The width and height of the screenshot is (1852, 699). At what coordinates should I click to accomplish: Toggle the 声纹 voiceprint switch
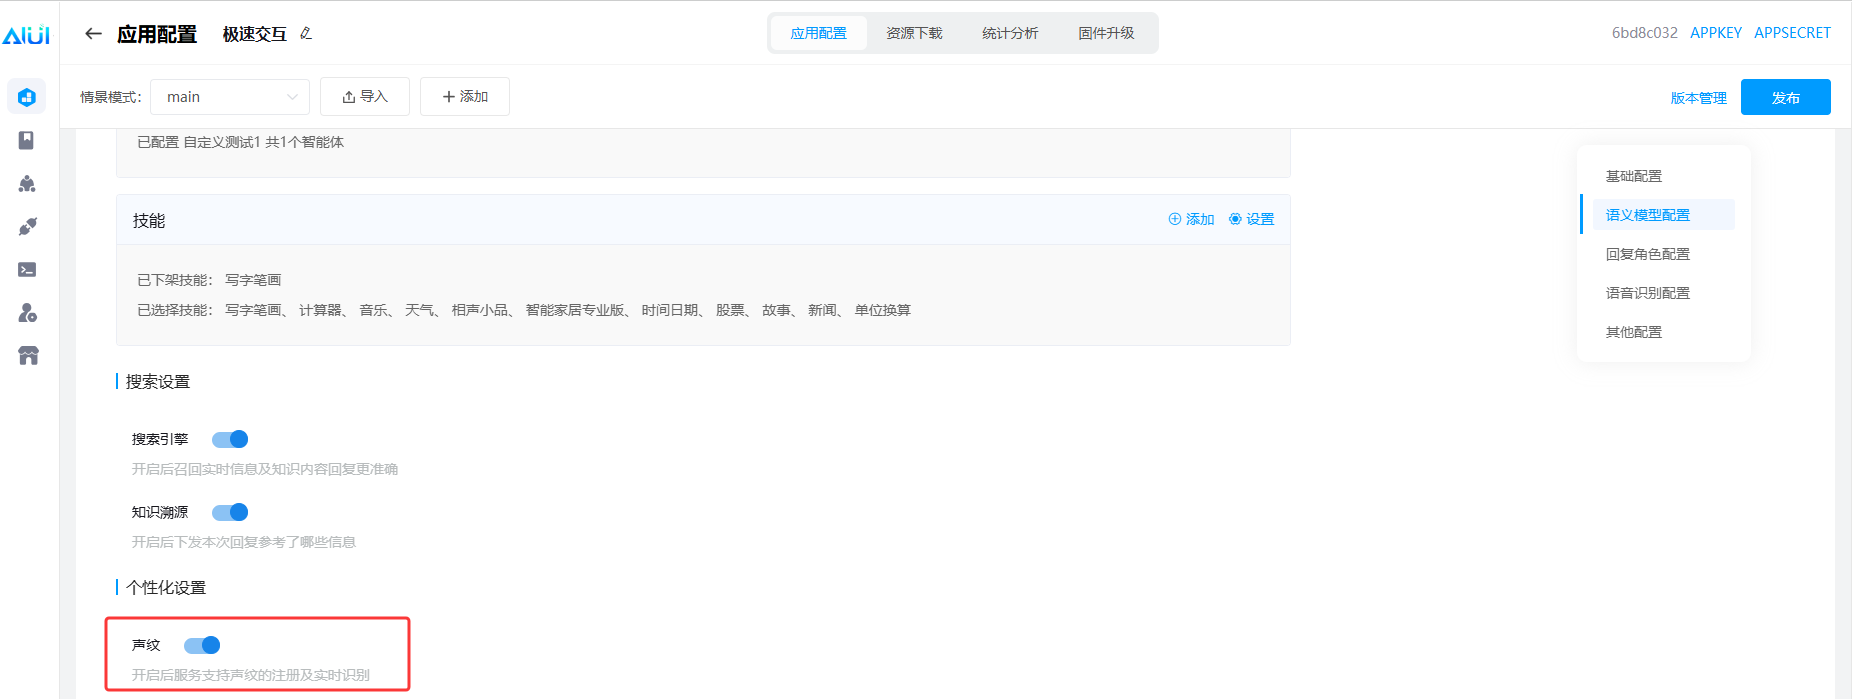pos(202,645)
